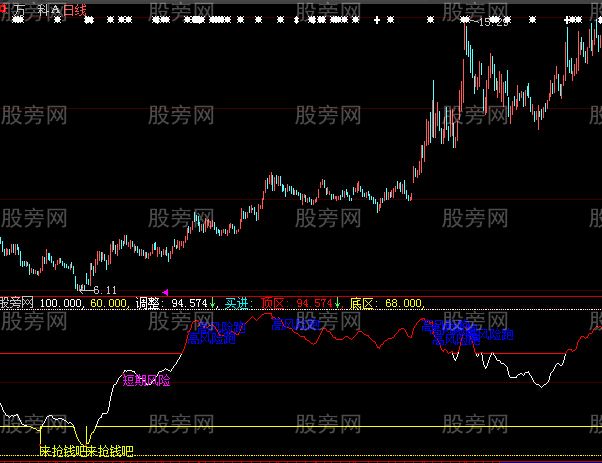Click the 股旁网 indicator name at the panel's left
The image size is (602, 463).
point(16,302)
